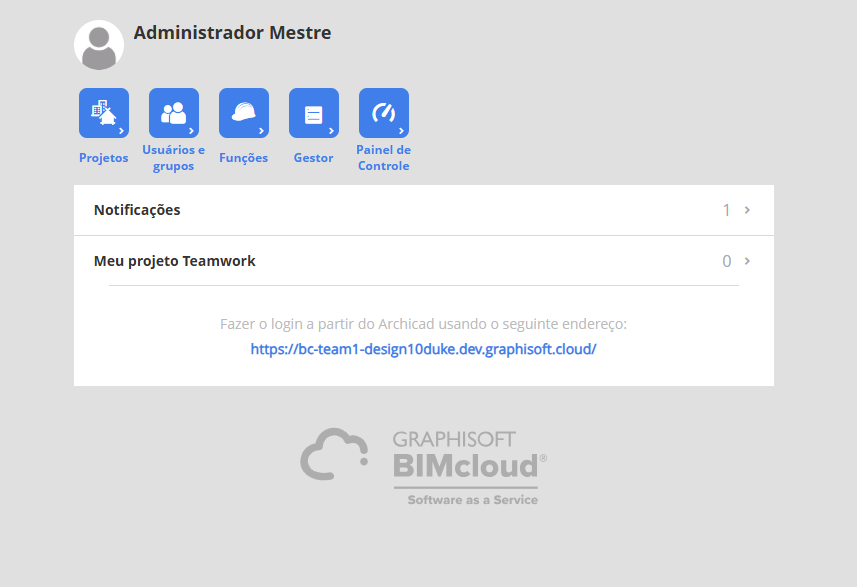Image resolution: width=857 pixels, height=587 pixels.
Task: Click the Painel de Controle text label
Action: click(384, 157)
